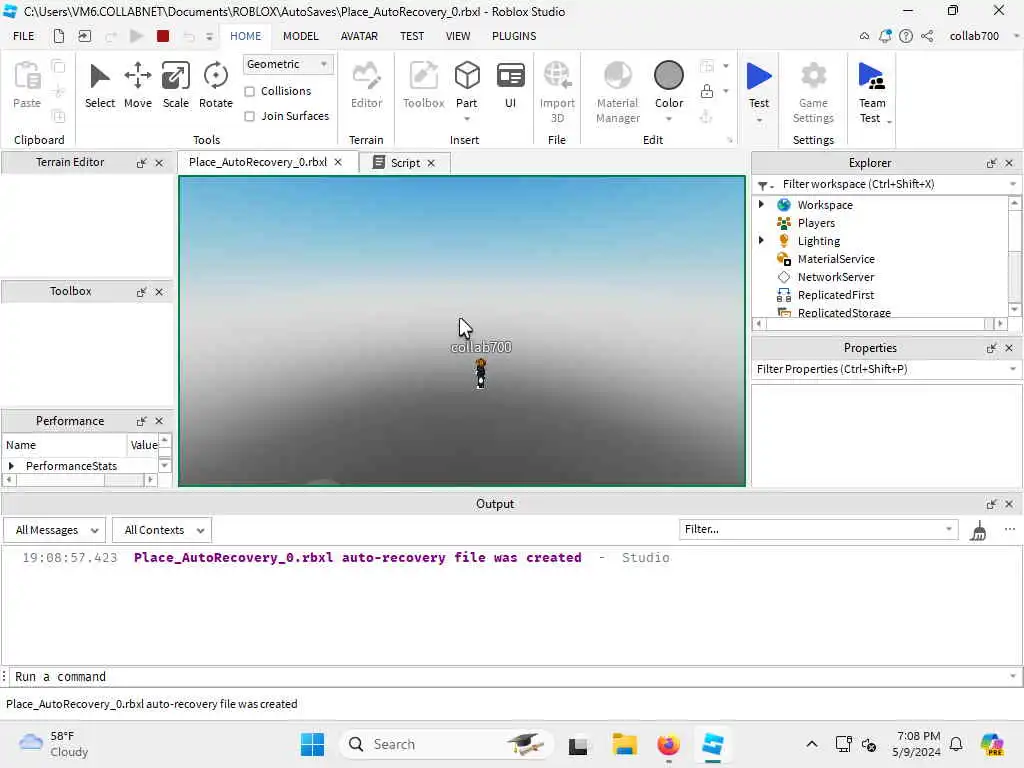Image resolution: width=1024 pixels, height=768 pixels.
Task: Open Firefox from taskbar
Action: click(x=668, y=744)
